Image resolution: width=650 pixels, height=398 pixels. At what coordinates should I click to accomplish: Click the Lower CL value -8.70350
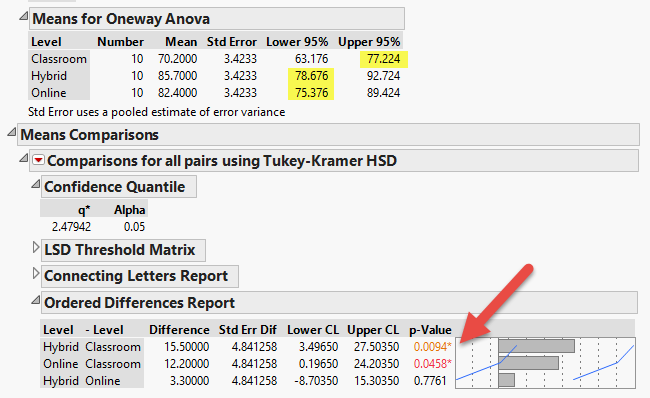click(x=316, y=381)
